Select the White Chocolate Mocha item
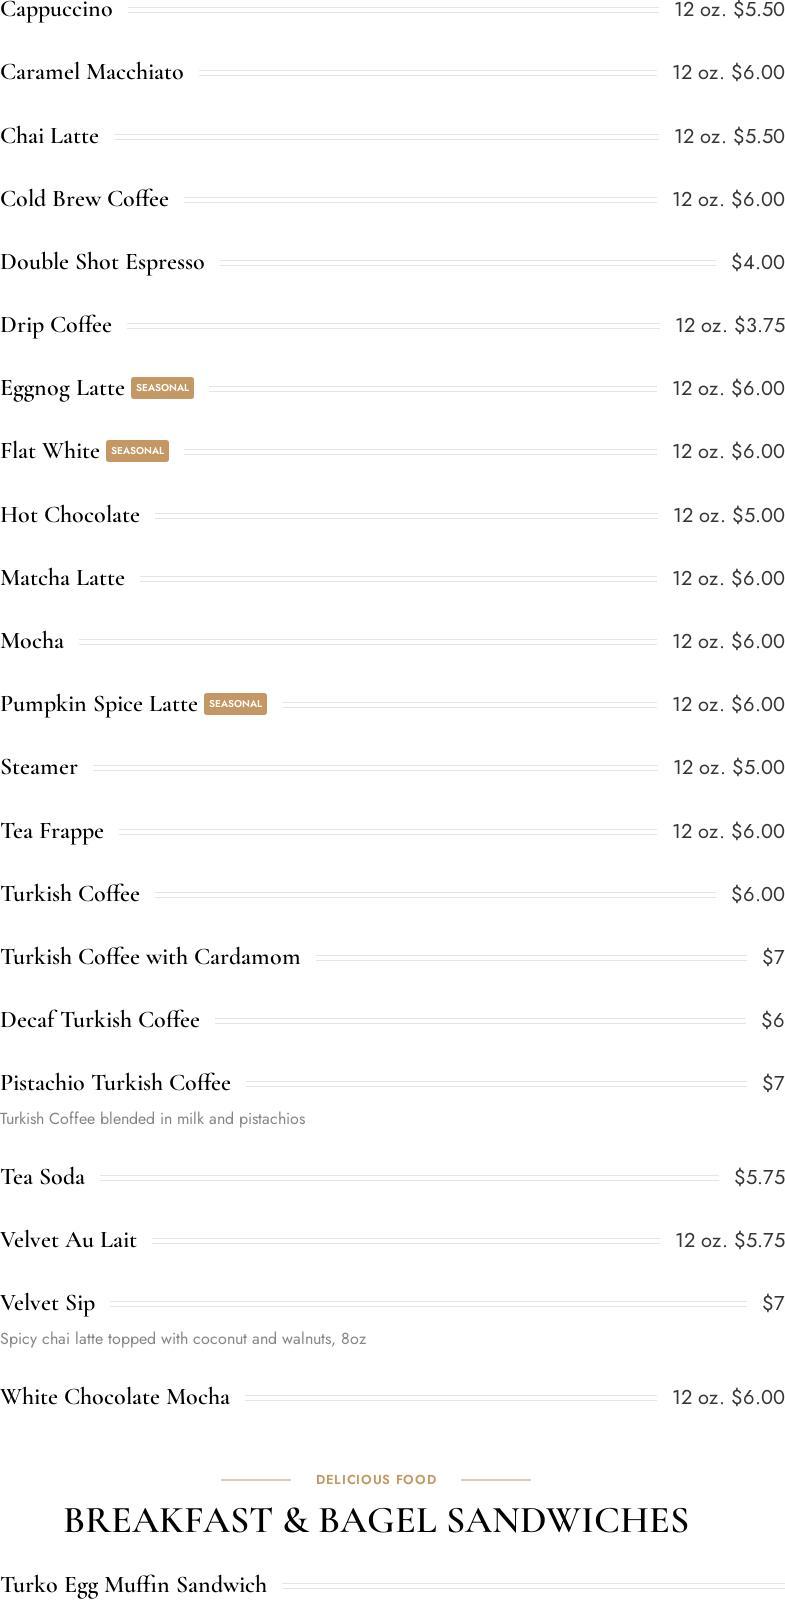Viewport: 785px width, 1601px height. click(115, 1397)
